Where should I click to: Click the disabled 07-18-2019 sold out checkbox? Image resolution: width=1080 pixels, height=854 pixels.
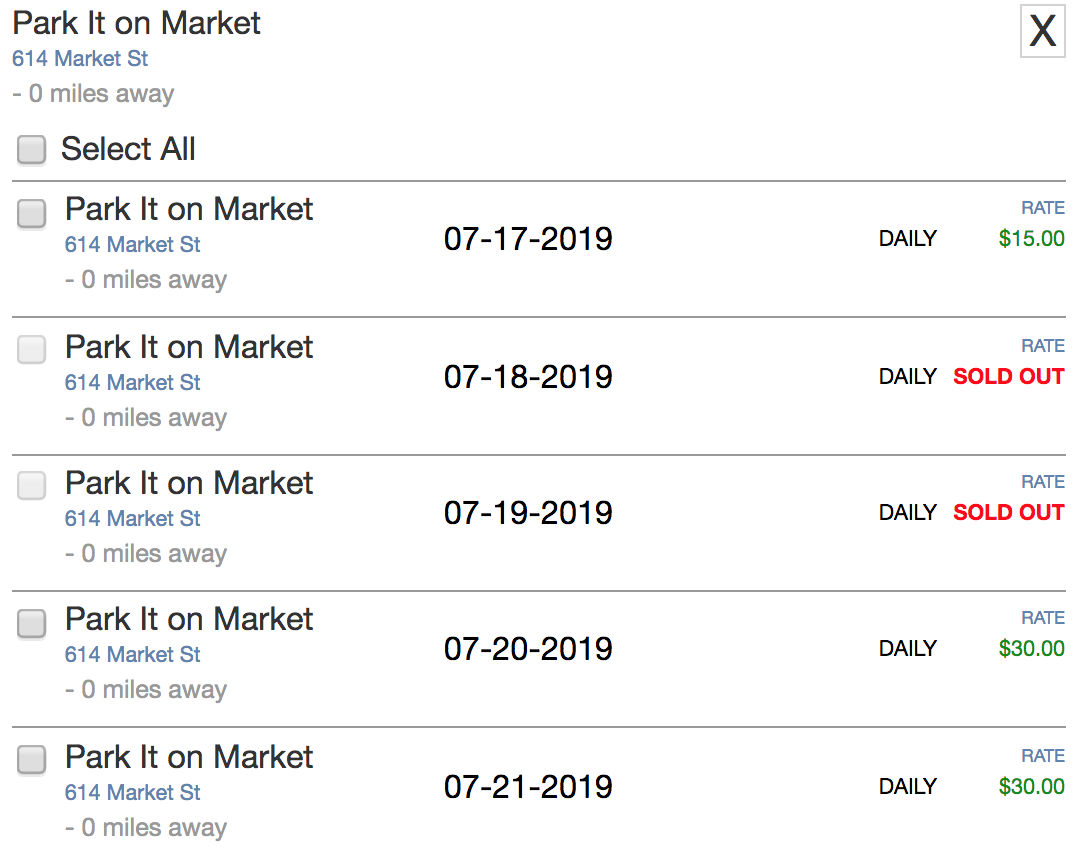(x=32, y=350)
